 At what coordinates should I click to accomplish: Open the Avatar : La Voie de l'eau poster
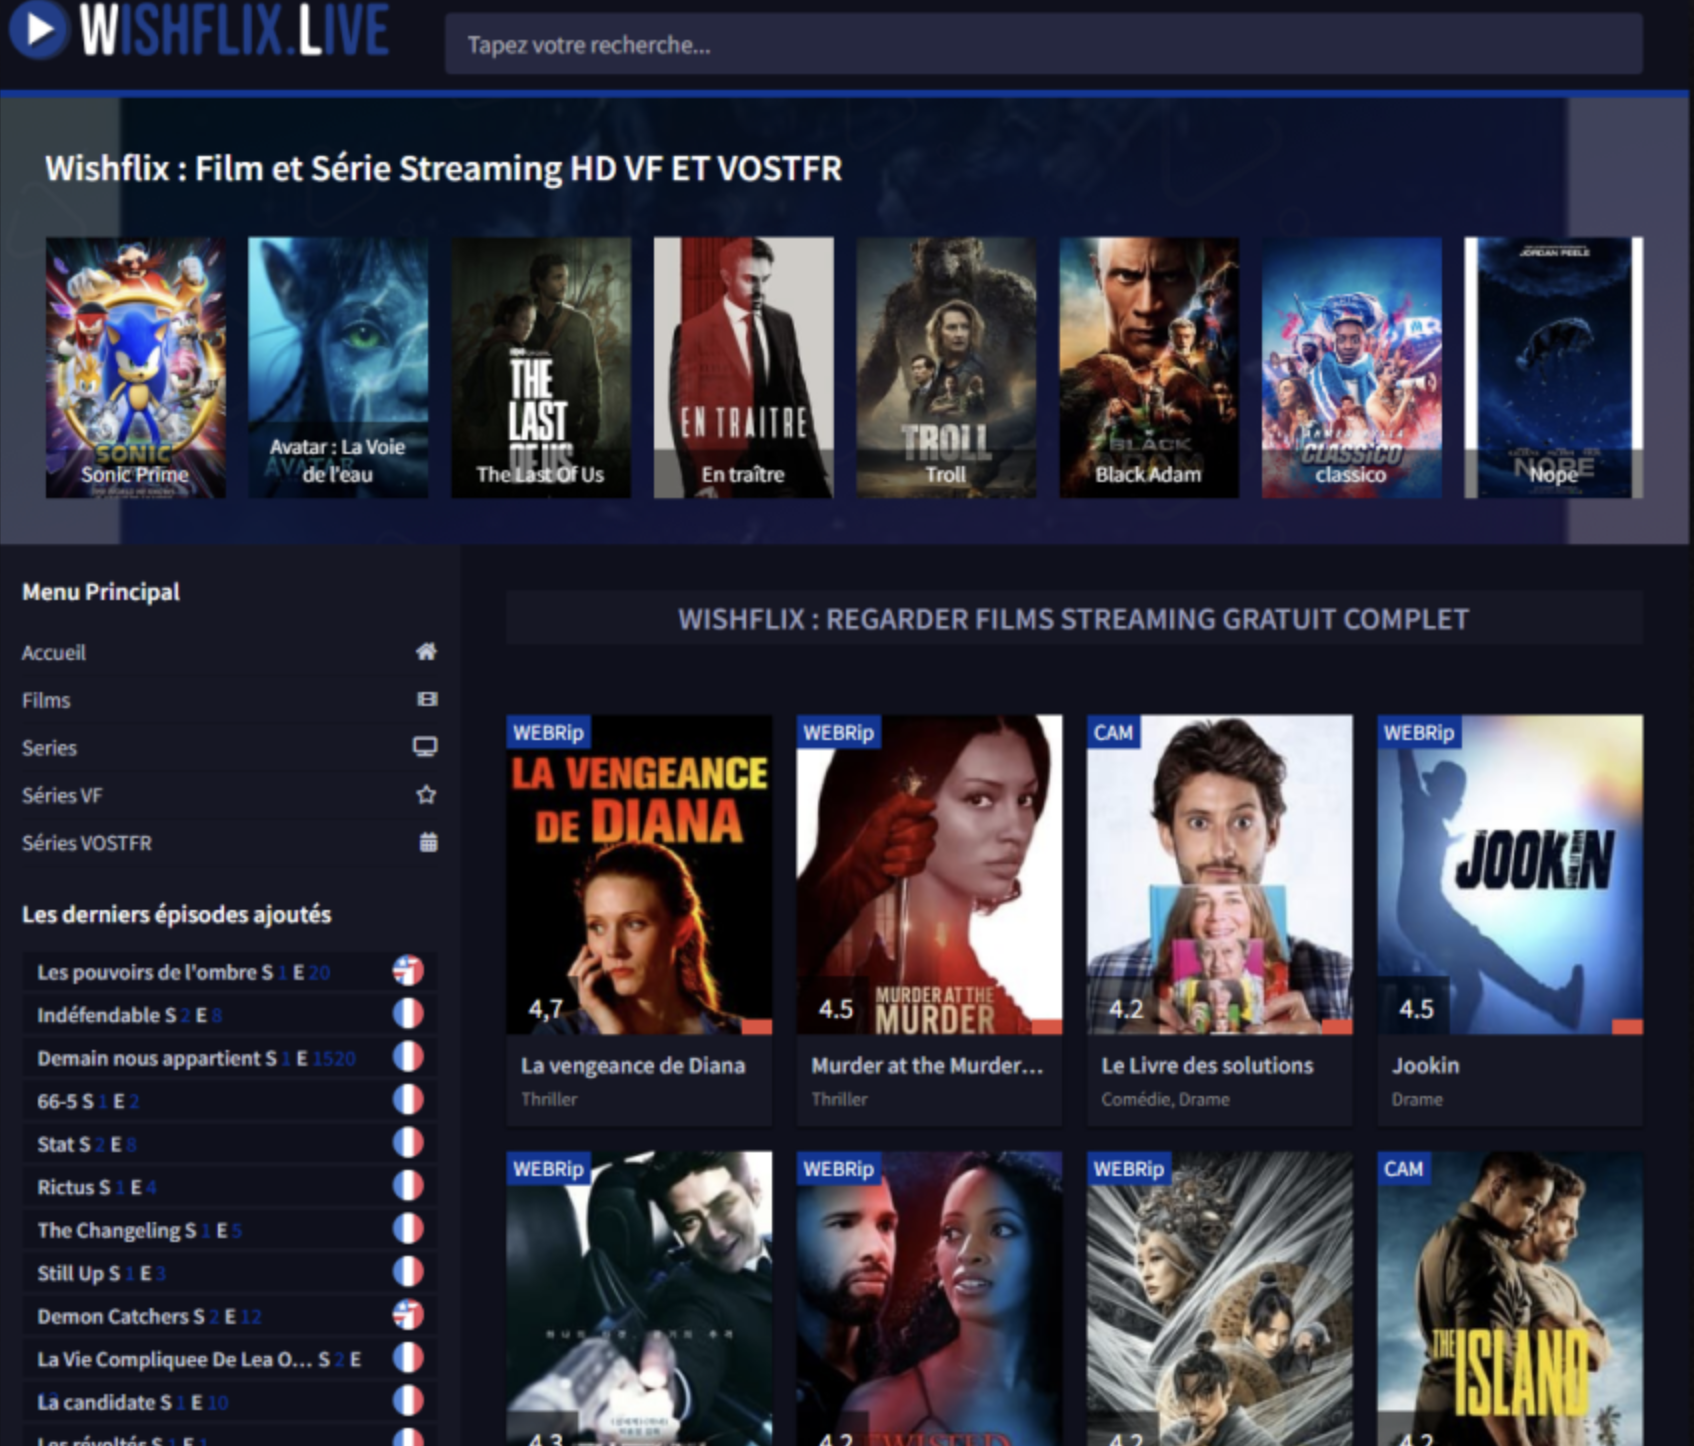(x=338, y=367)
